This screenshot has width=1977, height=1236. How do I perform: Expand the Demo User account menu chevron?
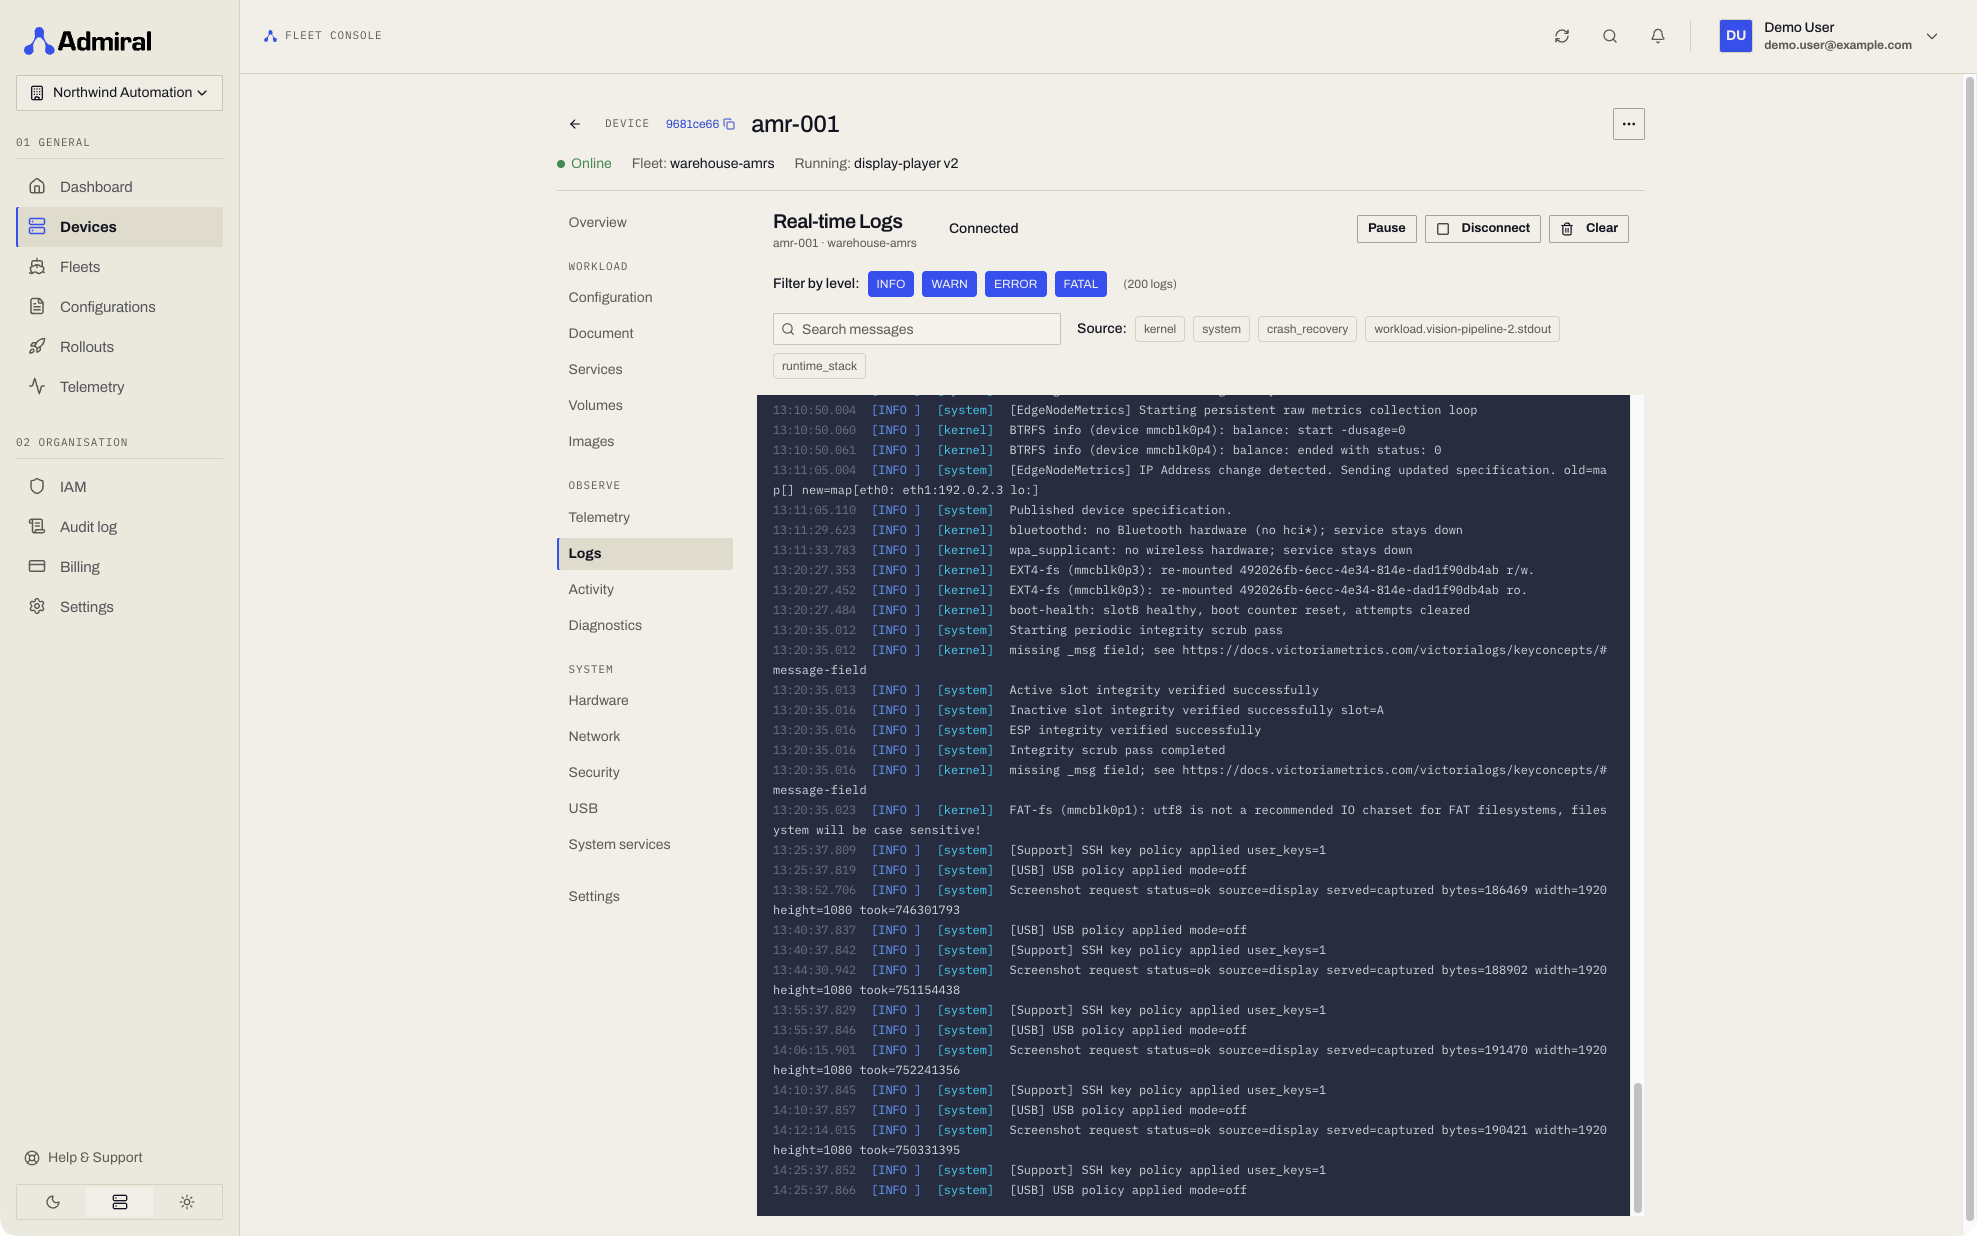click(1932, 36)
